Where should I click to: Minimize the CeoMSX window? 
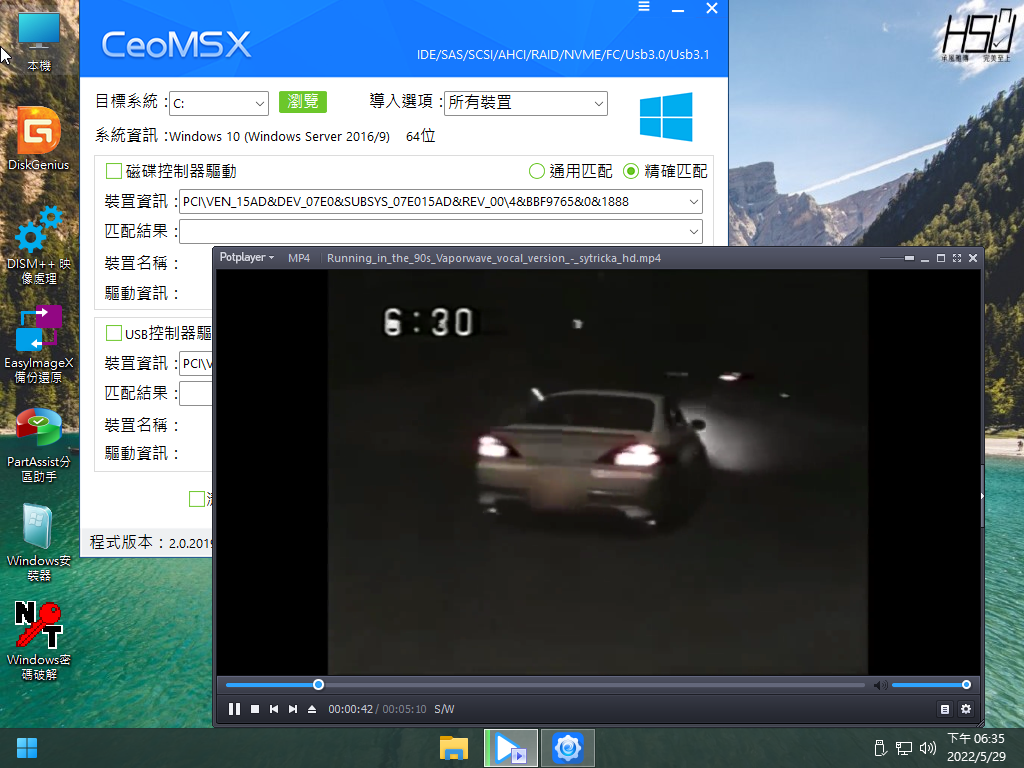click(678, 8)
